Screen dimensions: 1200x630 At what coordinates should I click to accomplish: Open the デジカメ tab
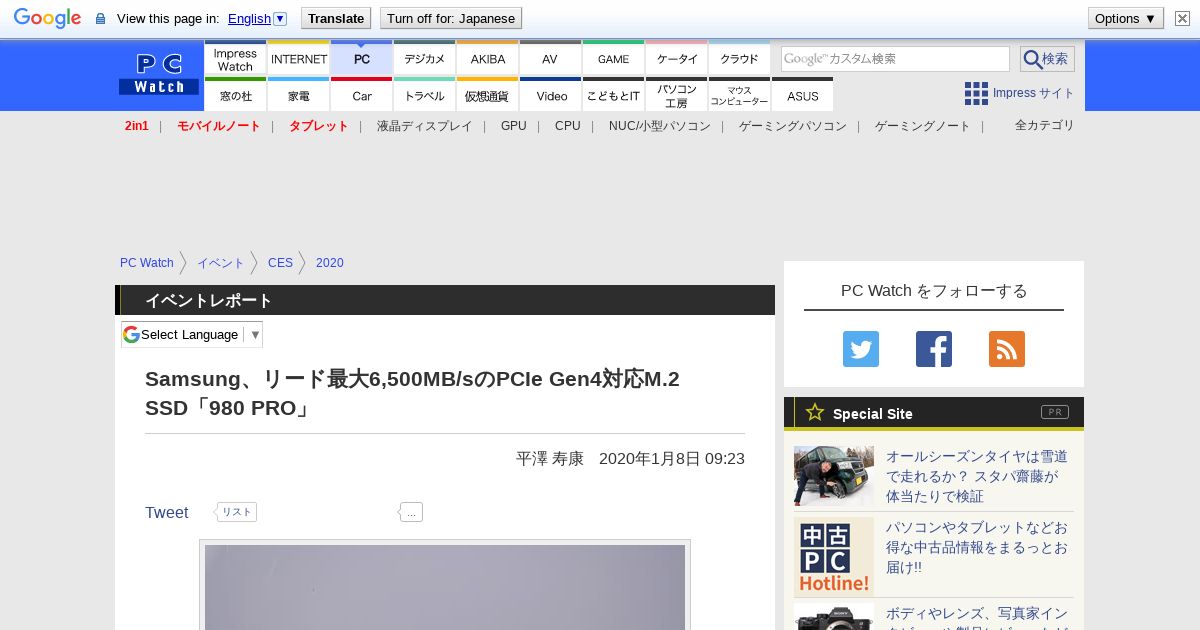coord(425,59)
